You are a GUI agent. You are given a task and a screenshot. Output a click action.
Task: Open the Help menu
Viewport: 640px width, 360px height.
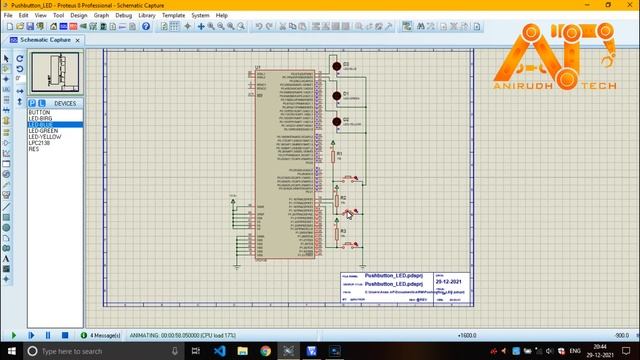tap(222, 15)
